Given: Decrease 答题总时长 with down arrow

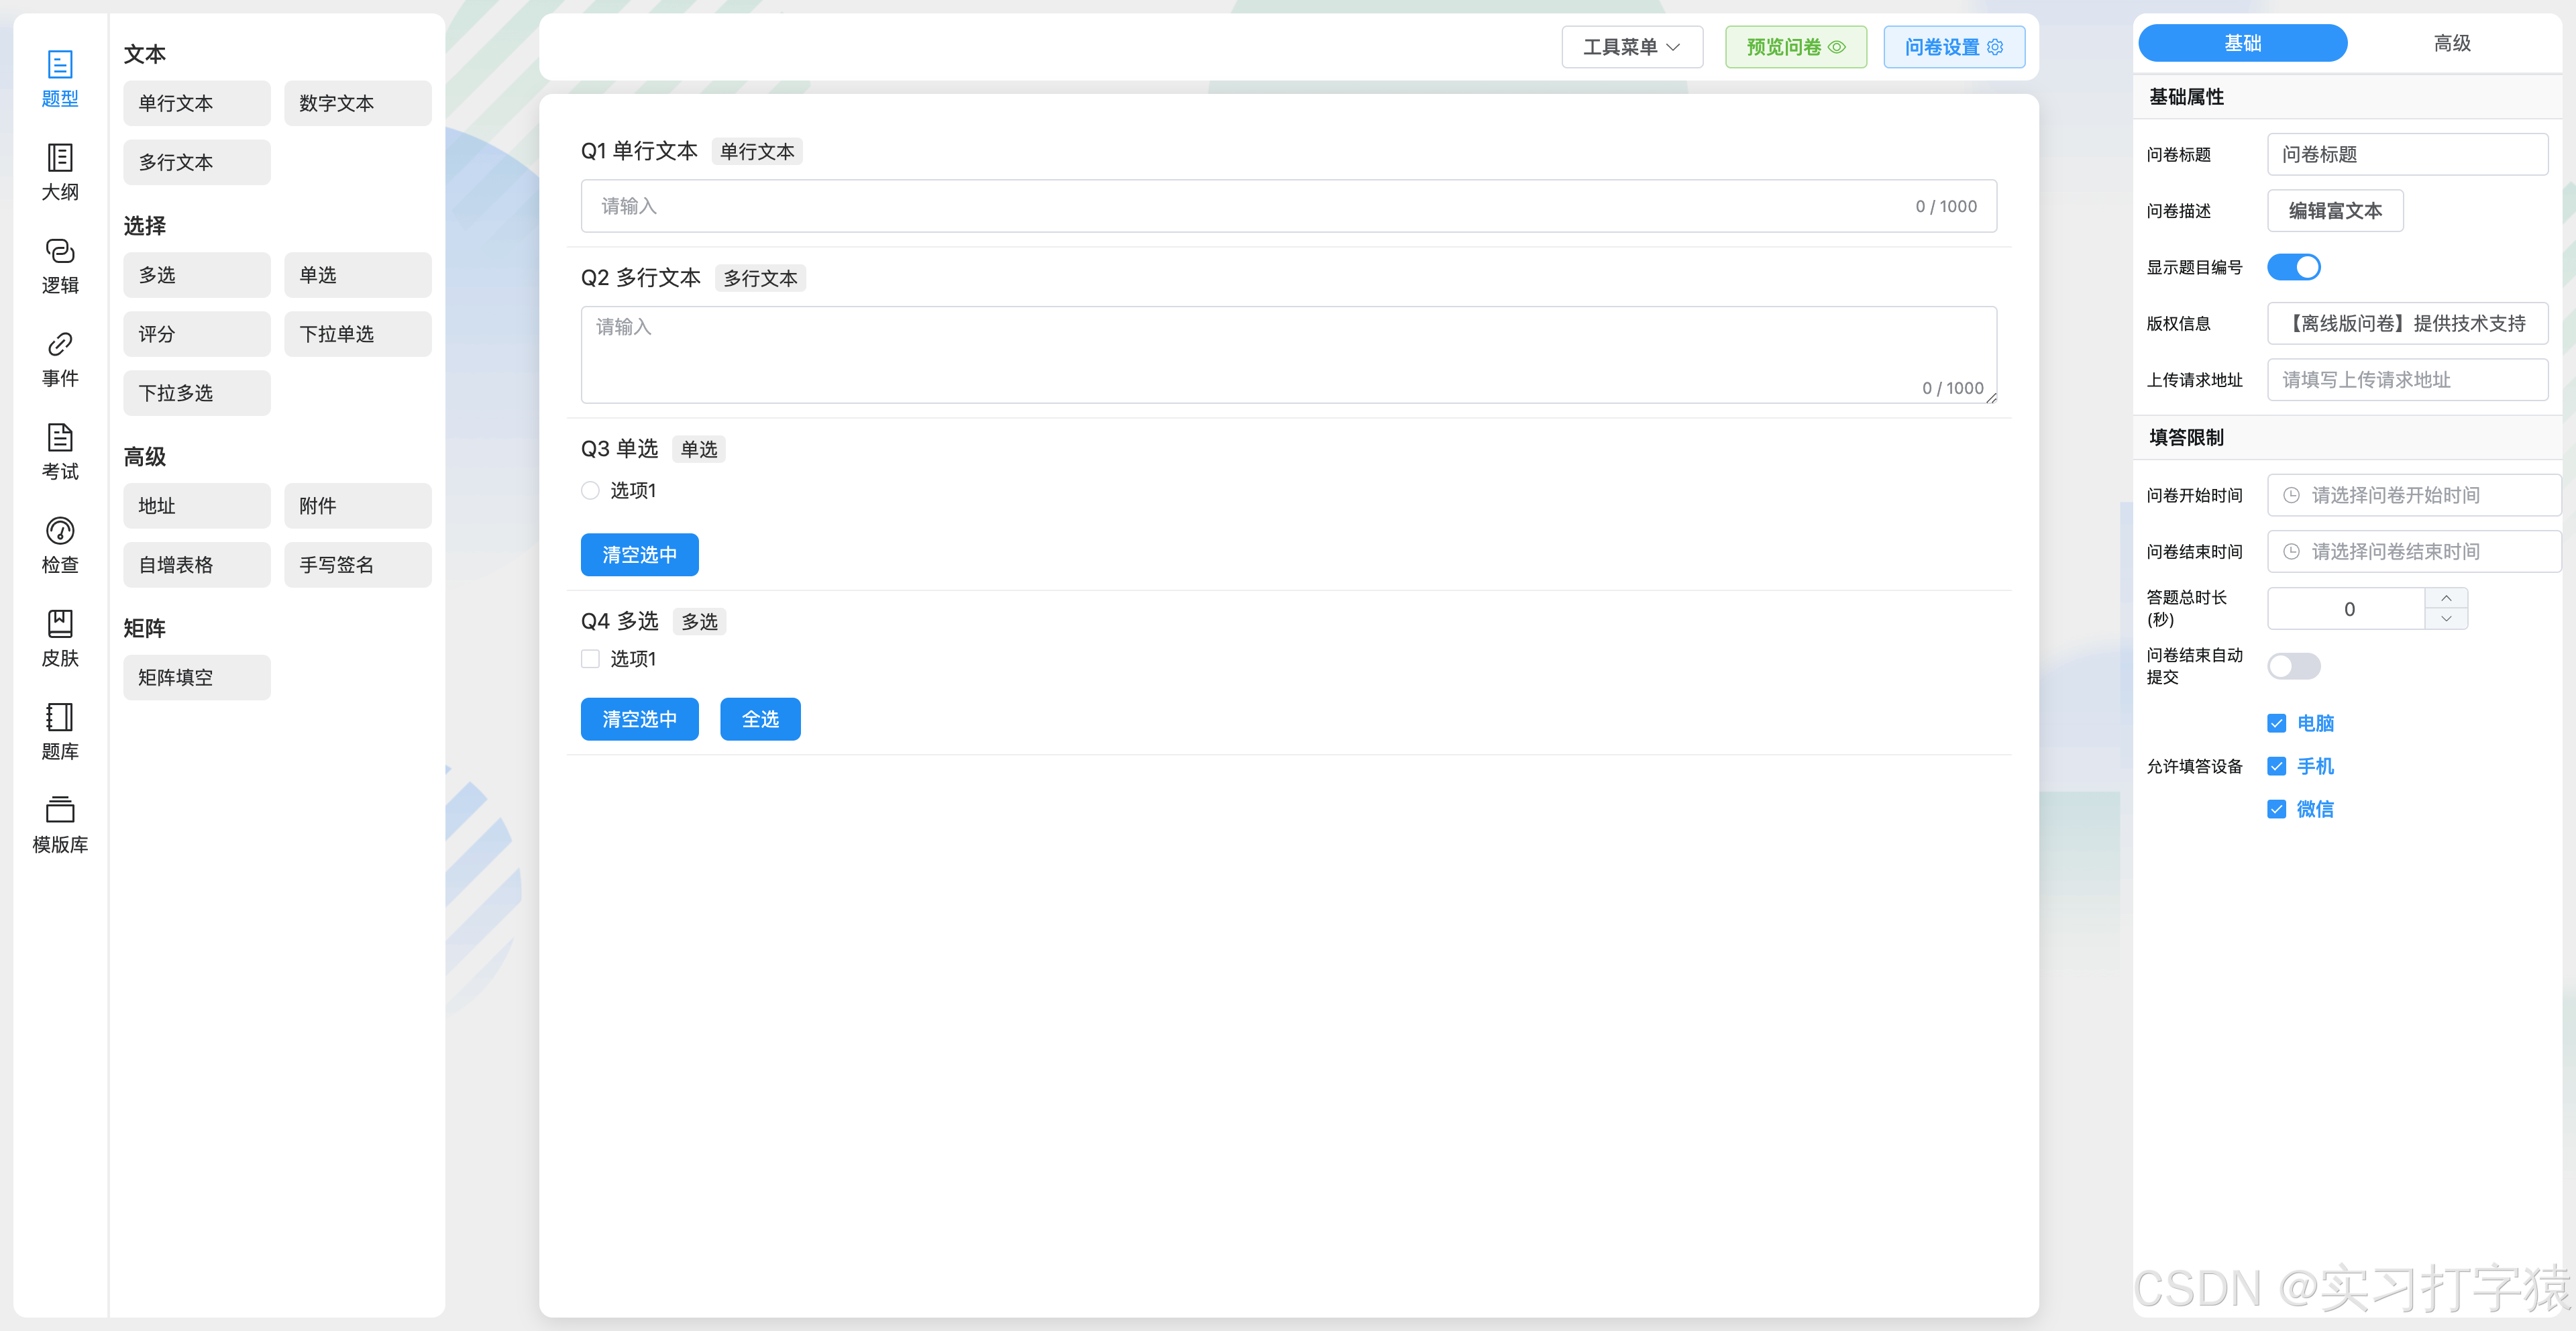Looking at the screenshot, I should pyautogui.click(x=2446, y=619).
